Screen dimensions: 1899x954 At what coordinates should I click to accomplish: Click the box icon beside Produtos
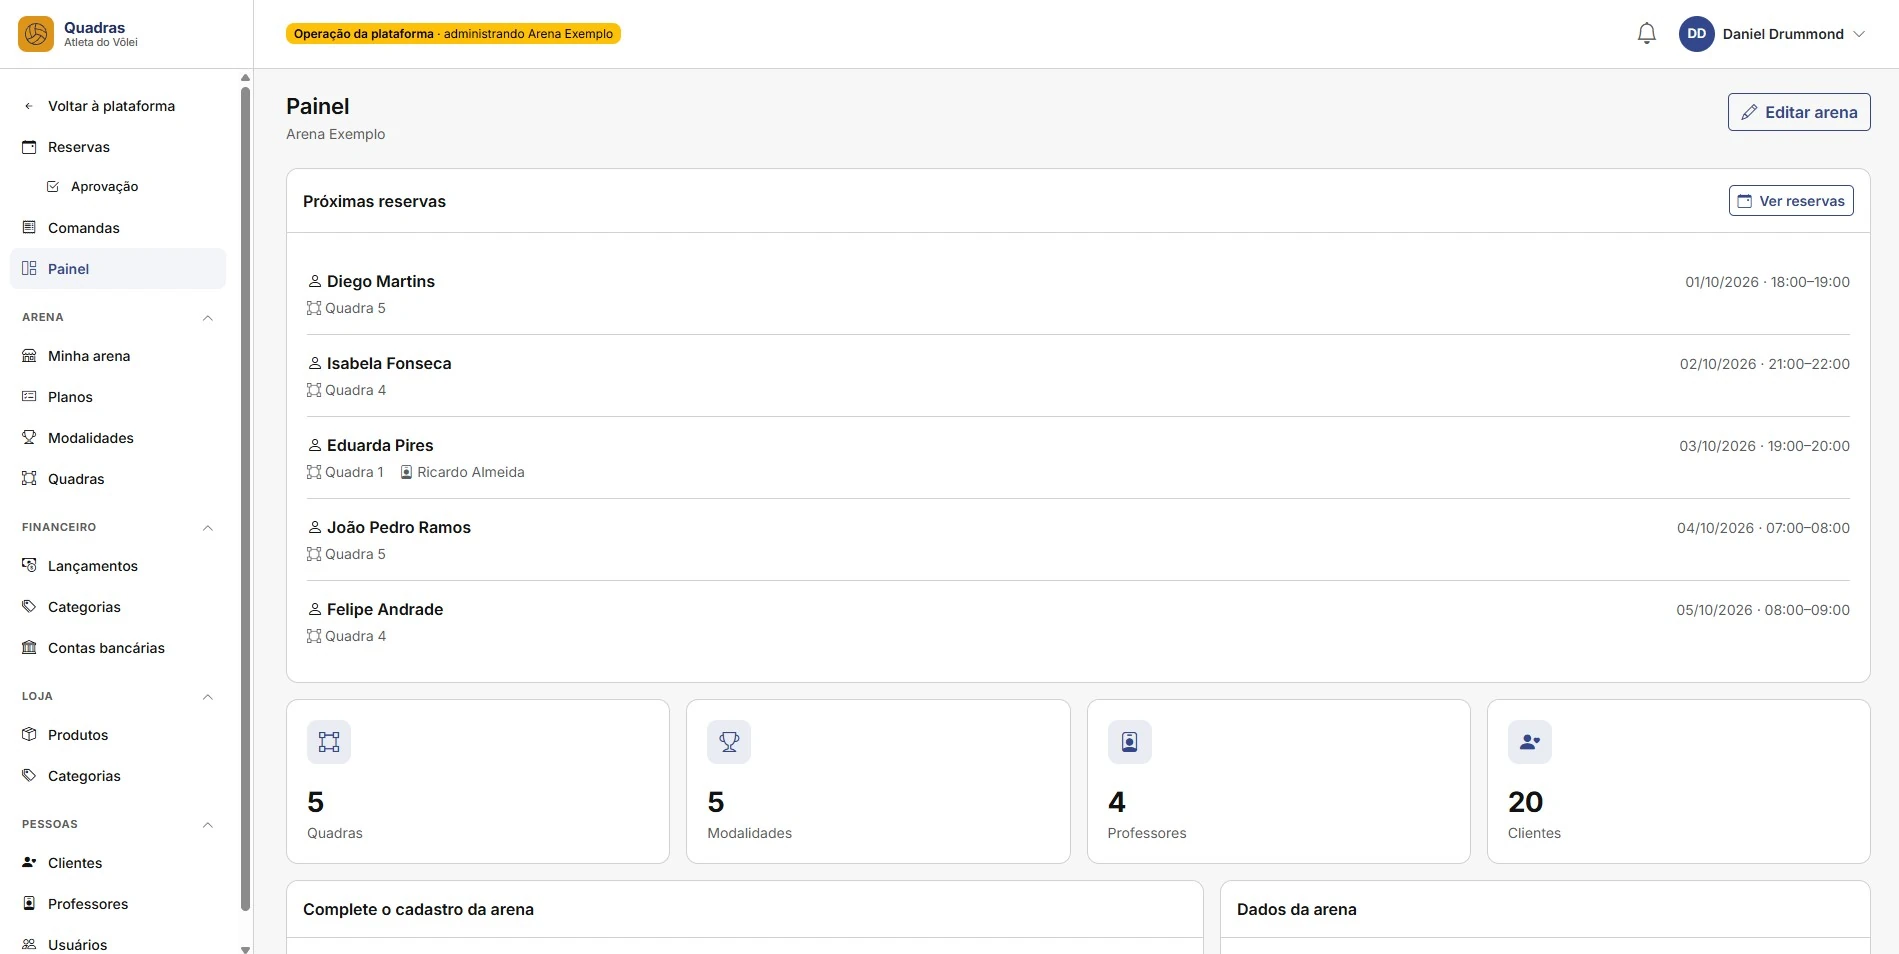pos(29,735)
